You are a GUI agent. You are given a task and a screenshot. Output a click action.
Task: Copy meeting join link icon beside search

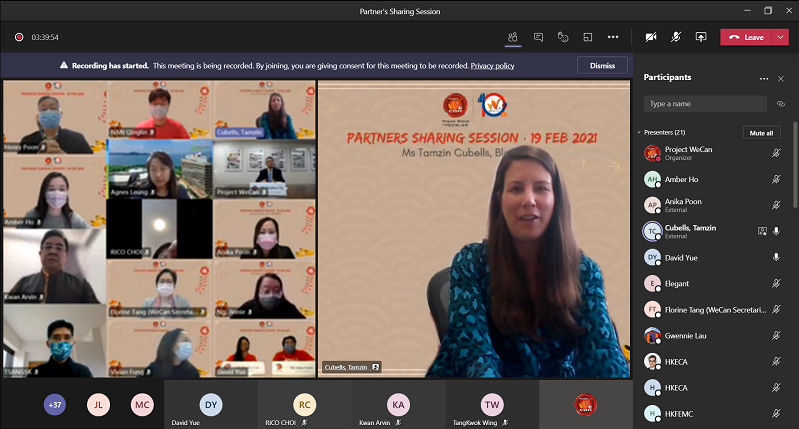[781, 103]
